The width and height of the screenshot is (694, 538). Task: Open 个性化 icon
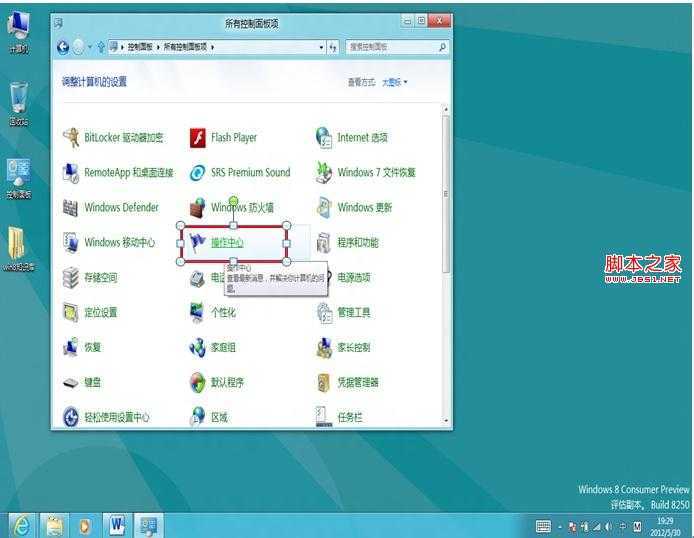coord(198,312)
